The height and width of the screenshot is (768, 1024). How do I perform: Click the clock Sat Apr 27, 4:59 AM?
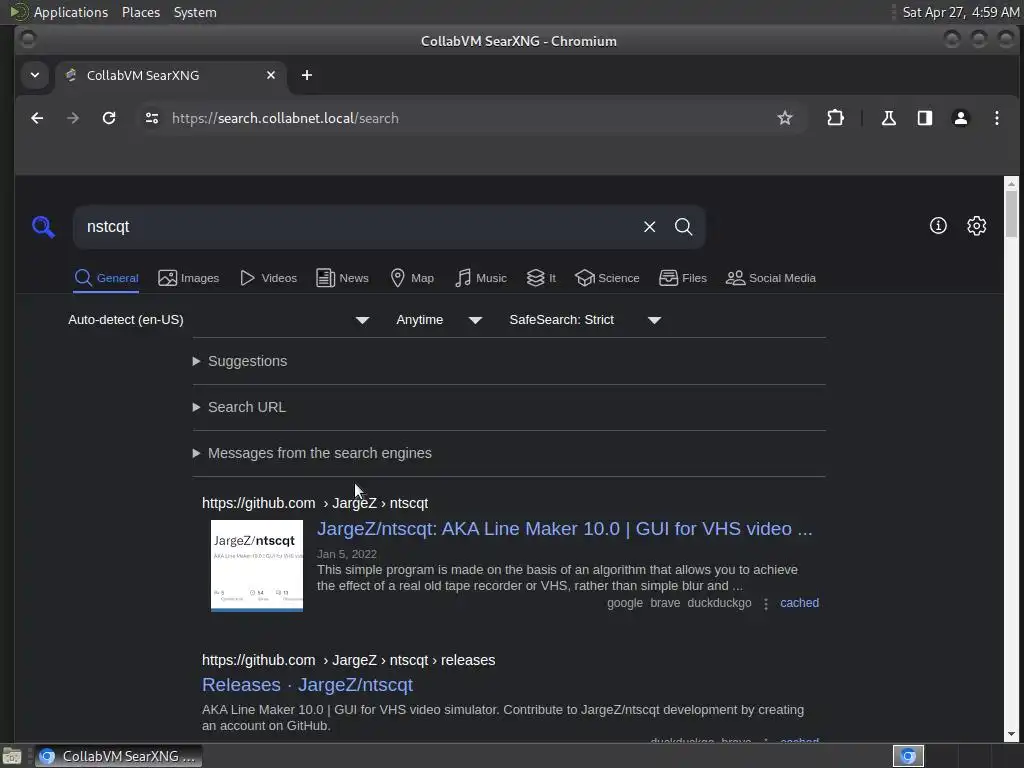pyautogui.click(x=961, y=12)
